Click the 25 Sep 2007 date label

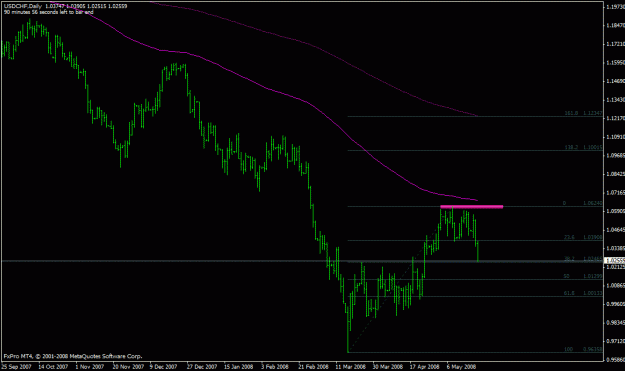[17, 367]
